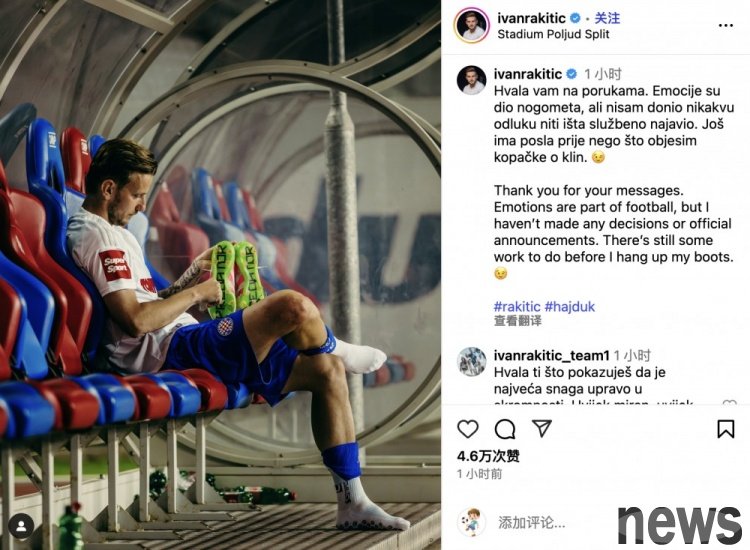Open the three-dot more options menu
The image size is (750, 550).
pos(726,25)
